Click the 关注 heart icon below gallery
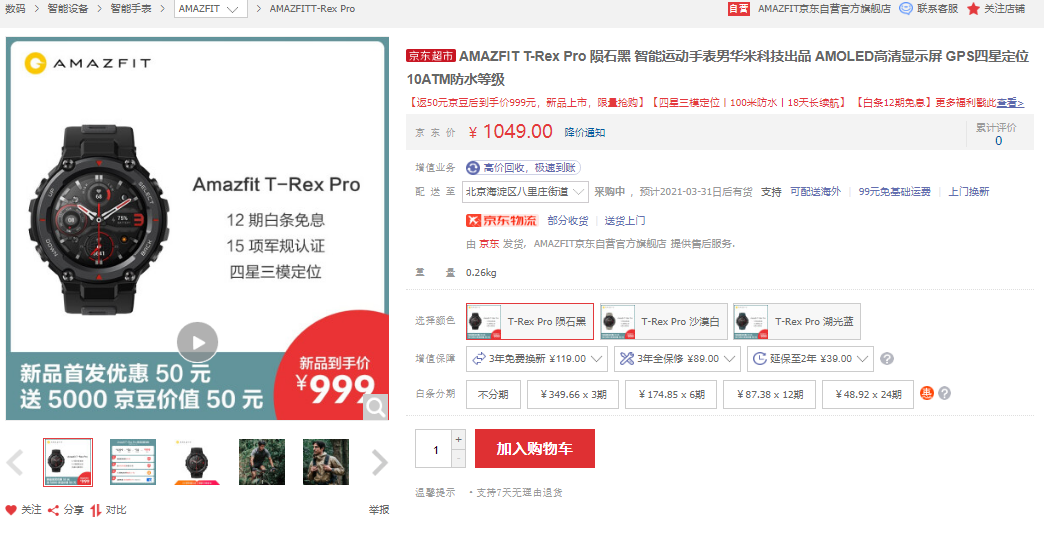 pos(11,510)
